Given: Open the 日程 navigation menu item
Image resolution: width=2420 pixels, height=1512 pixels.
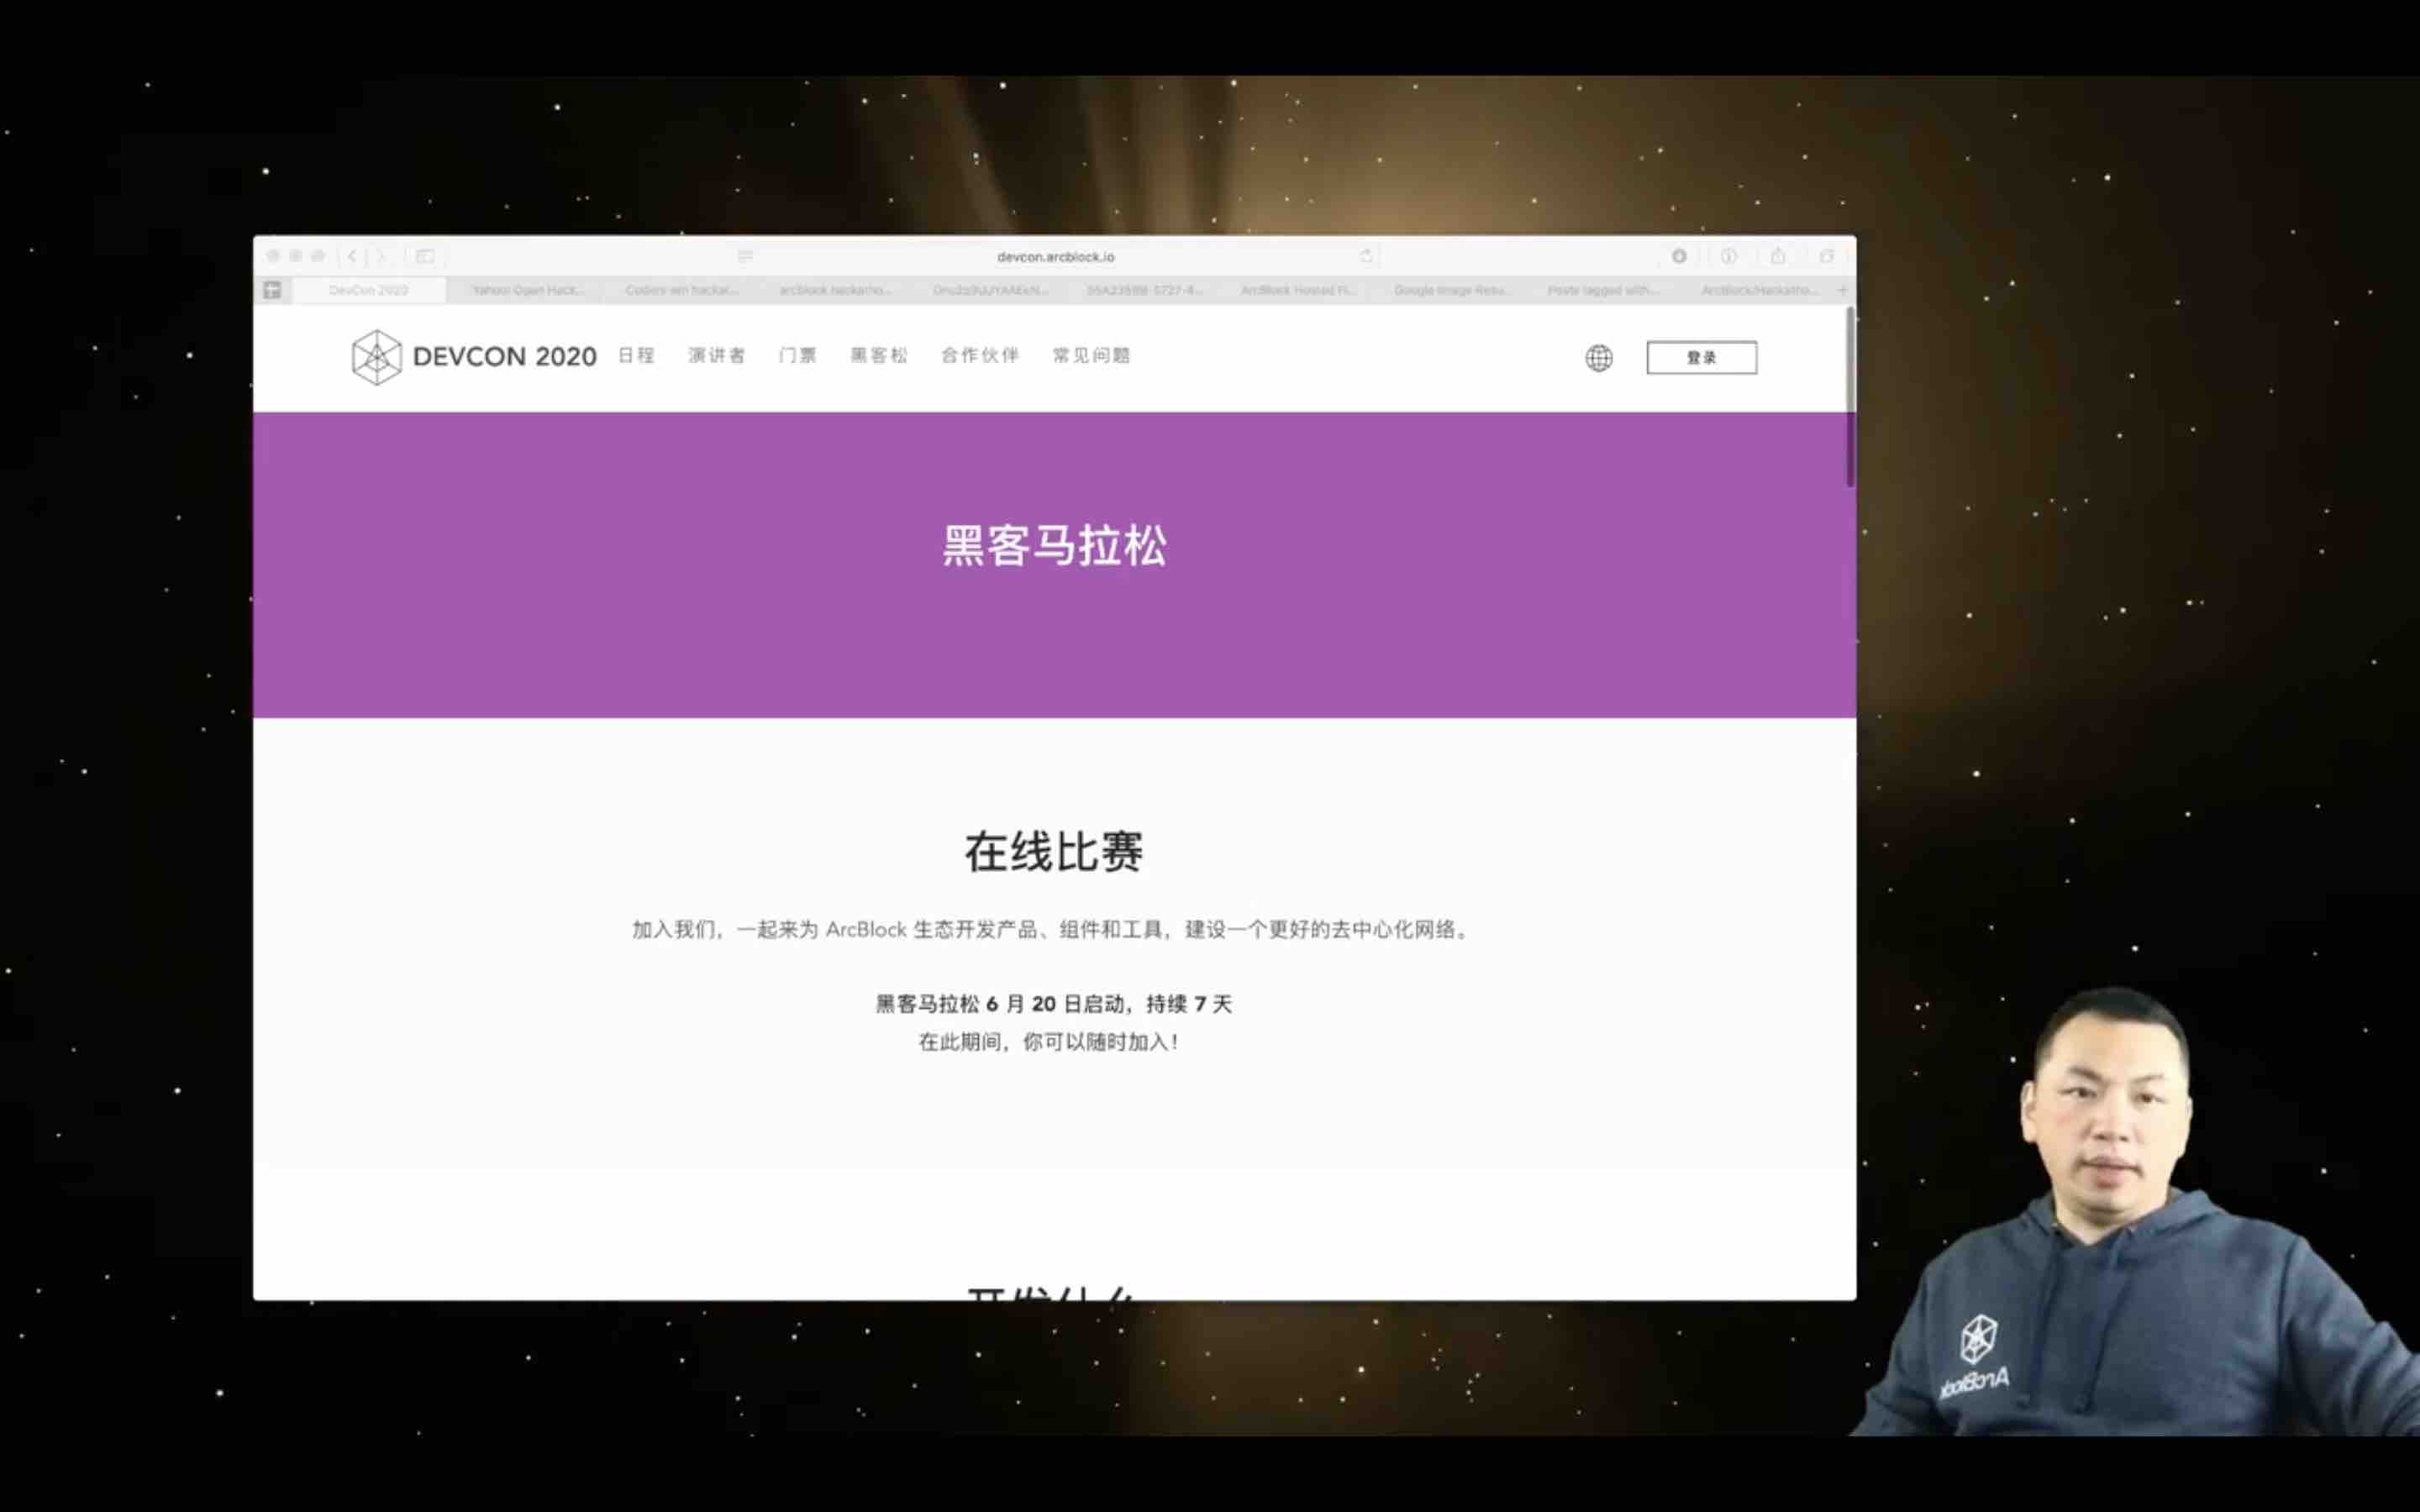Looking at the screenshot, I should pos(636,355).
